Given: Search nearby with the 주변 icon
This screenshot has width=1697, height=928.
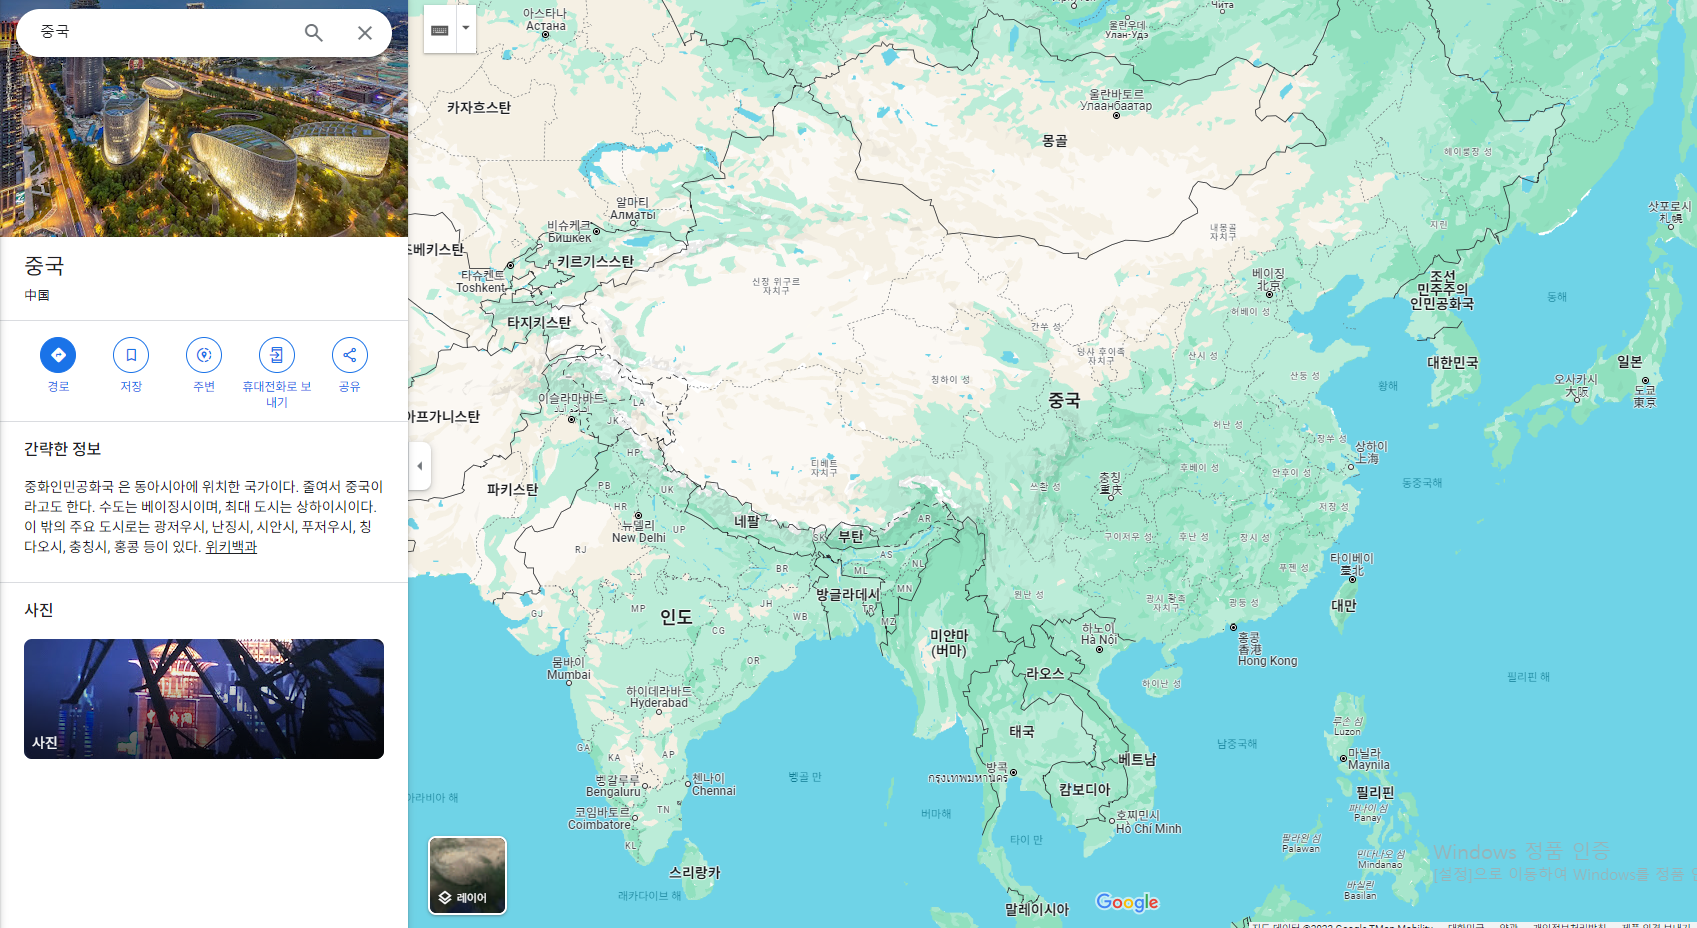Looking at the screenshot, I should (x=204, y=355).
